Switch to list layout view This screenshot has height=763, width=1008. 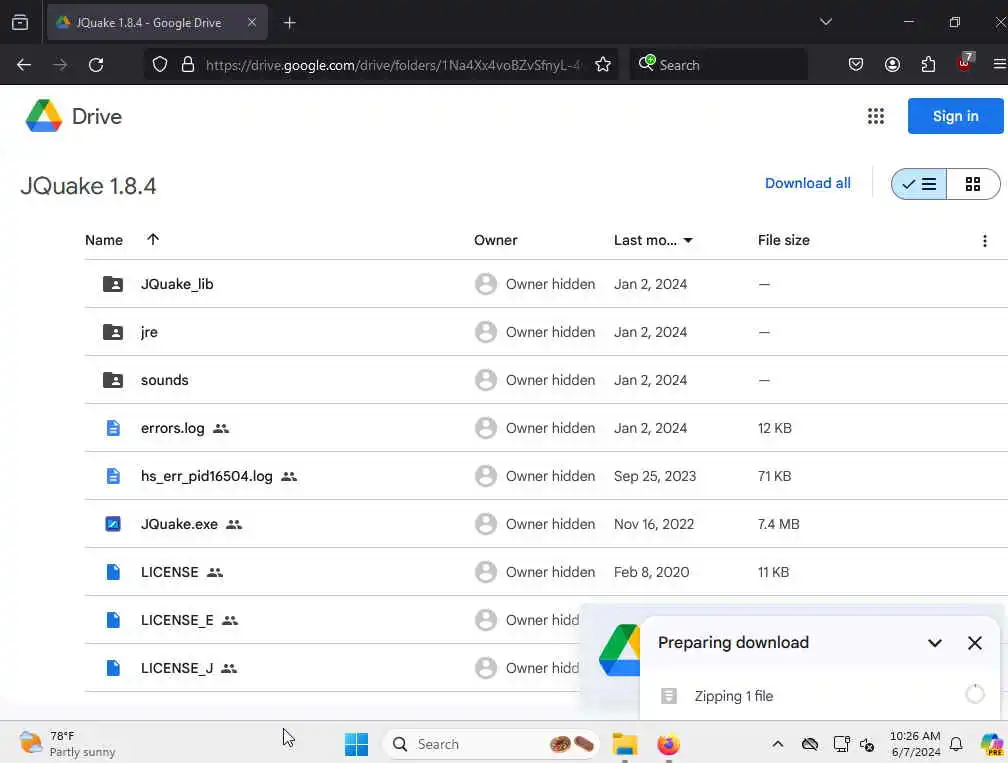(x=919, y=184)
